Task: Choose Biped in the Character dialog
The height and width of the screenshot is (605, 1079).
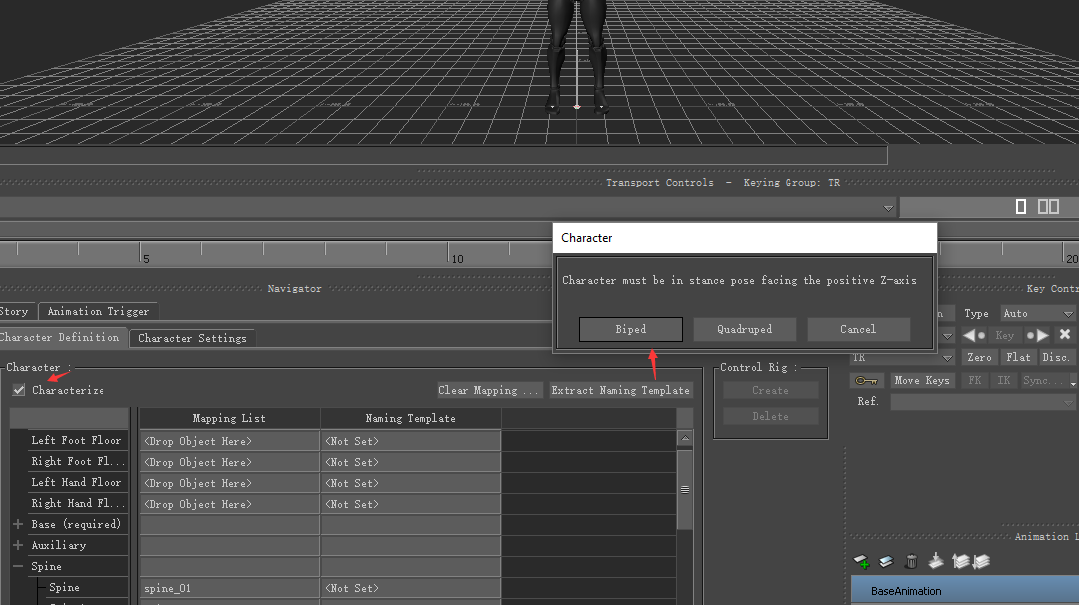Action: point(630,329)
